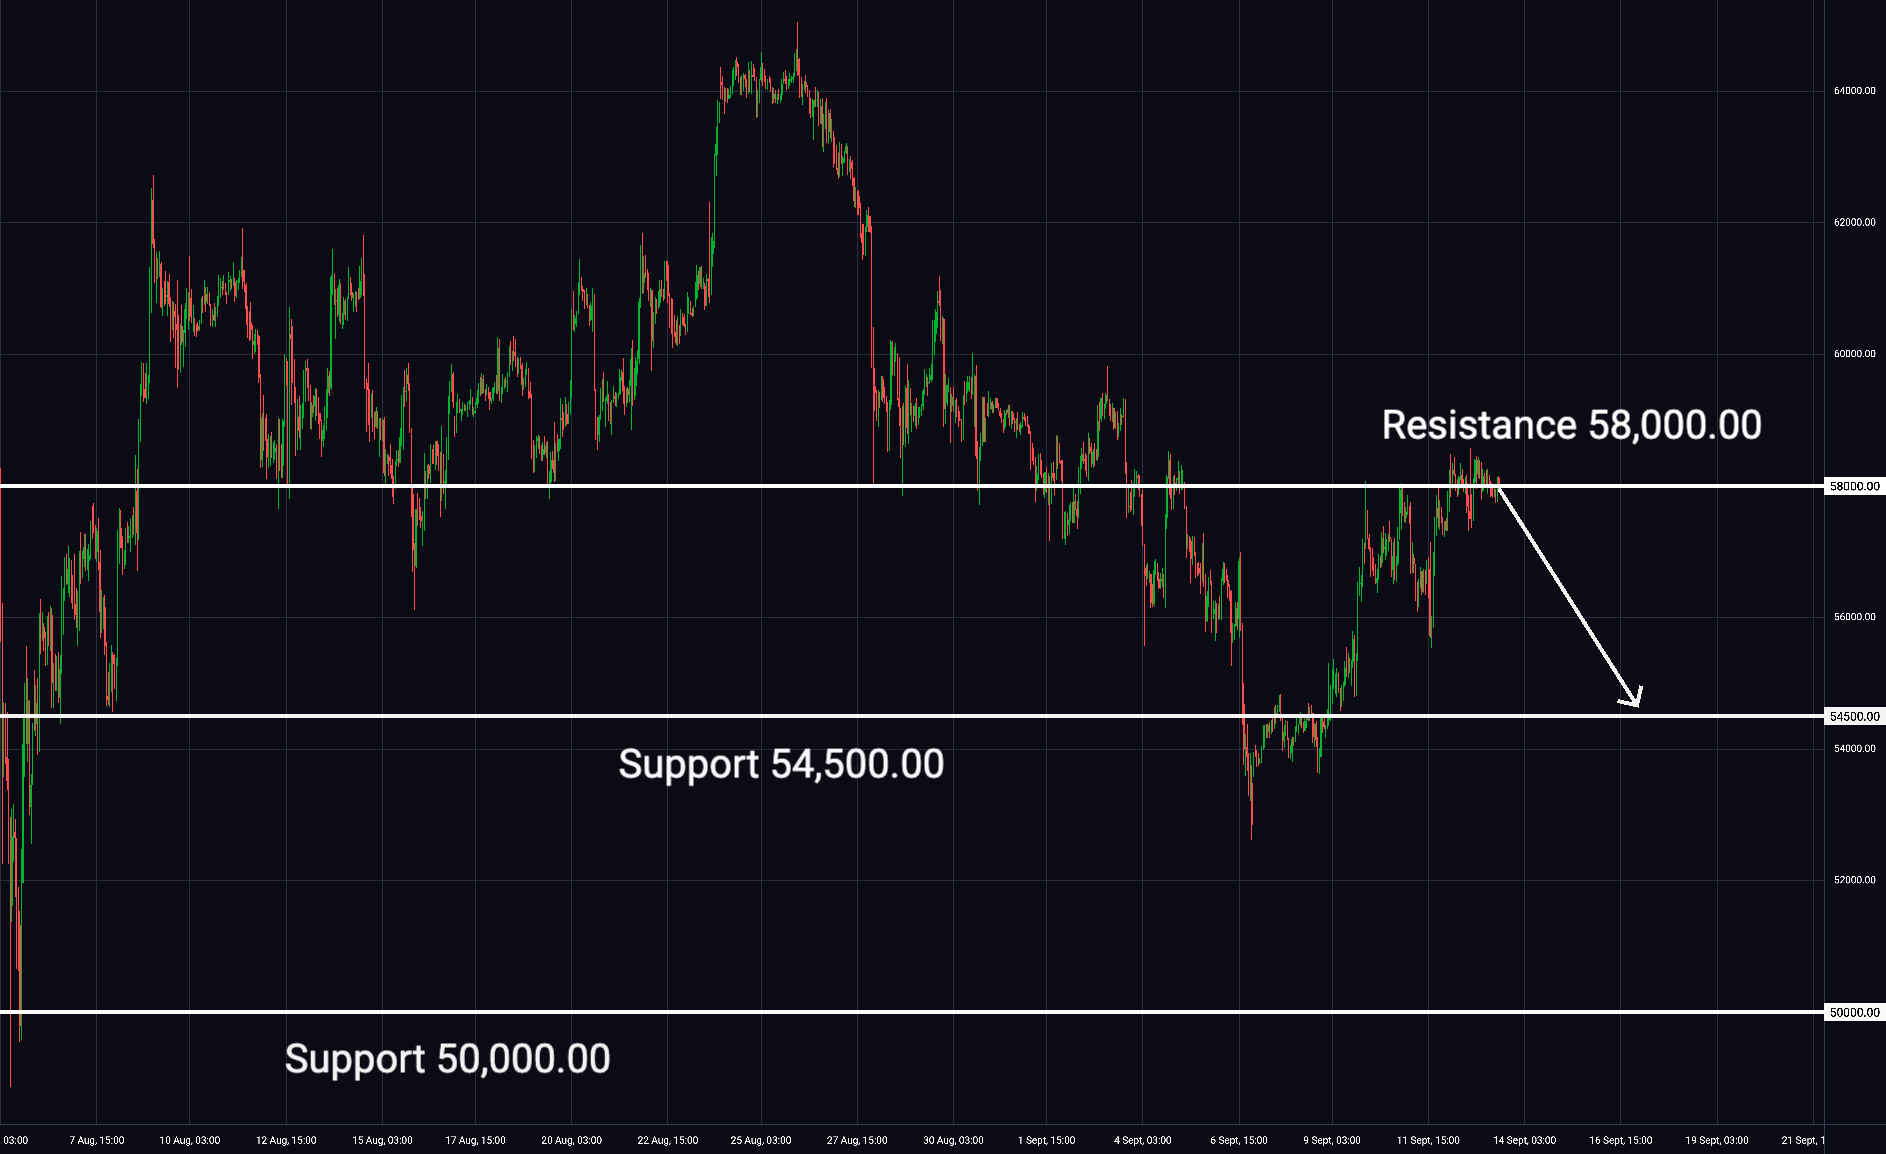
Task: Click the '17 Aug, 15:00' time label
Action: pos(475,1140)
